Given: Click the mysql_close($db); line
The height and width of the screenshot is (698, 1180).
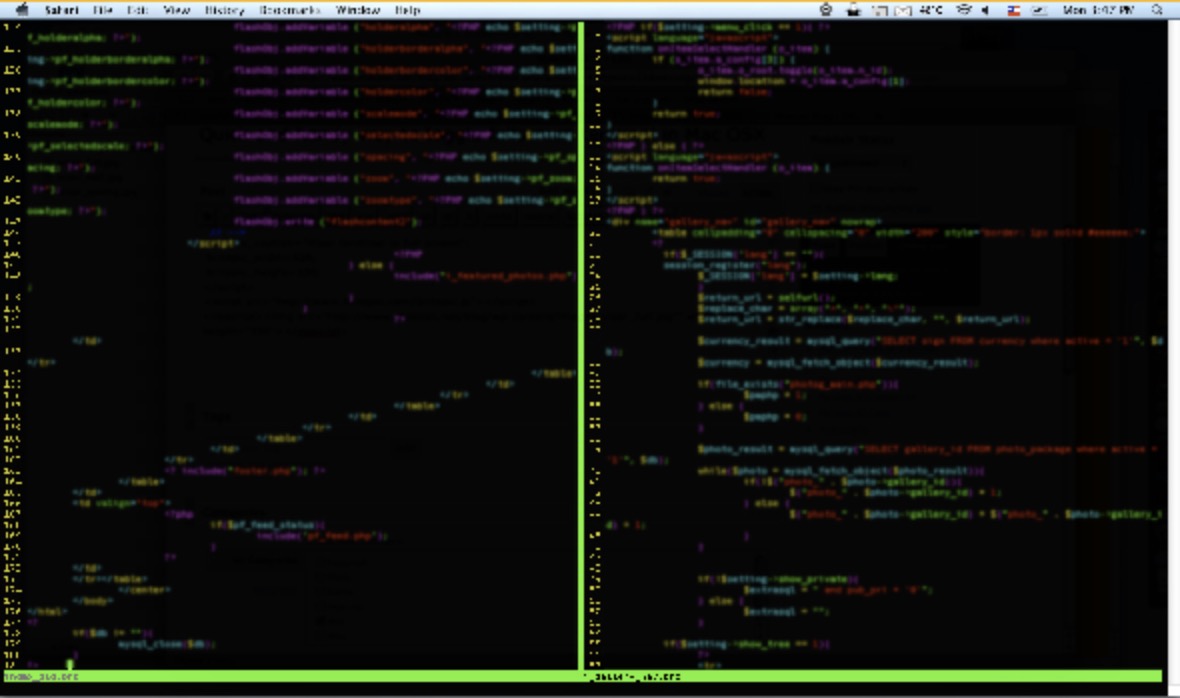Looking at the screenshot, I should [167, 644].
